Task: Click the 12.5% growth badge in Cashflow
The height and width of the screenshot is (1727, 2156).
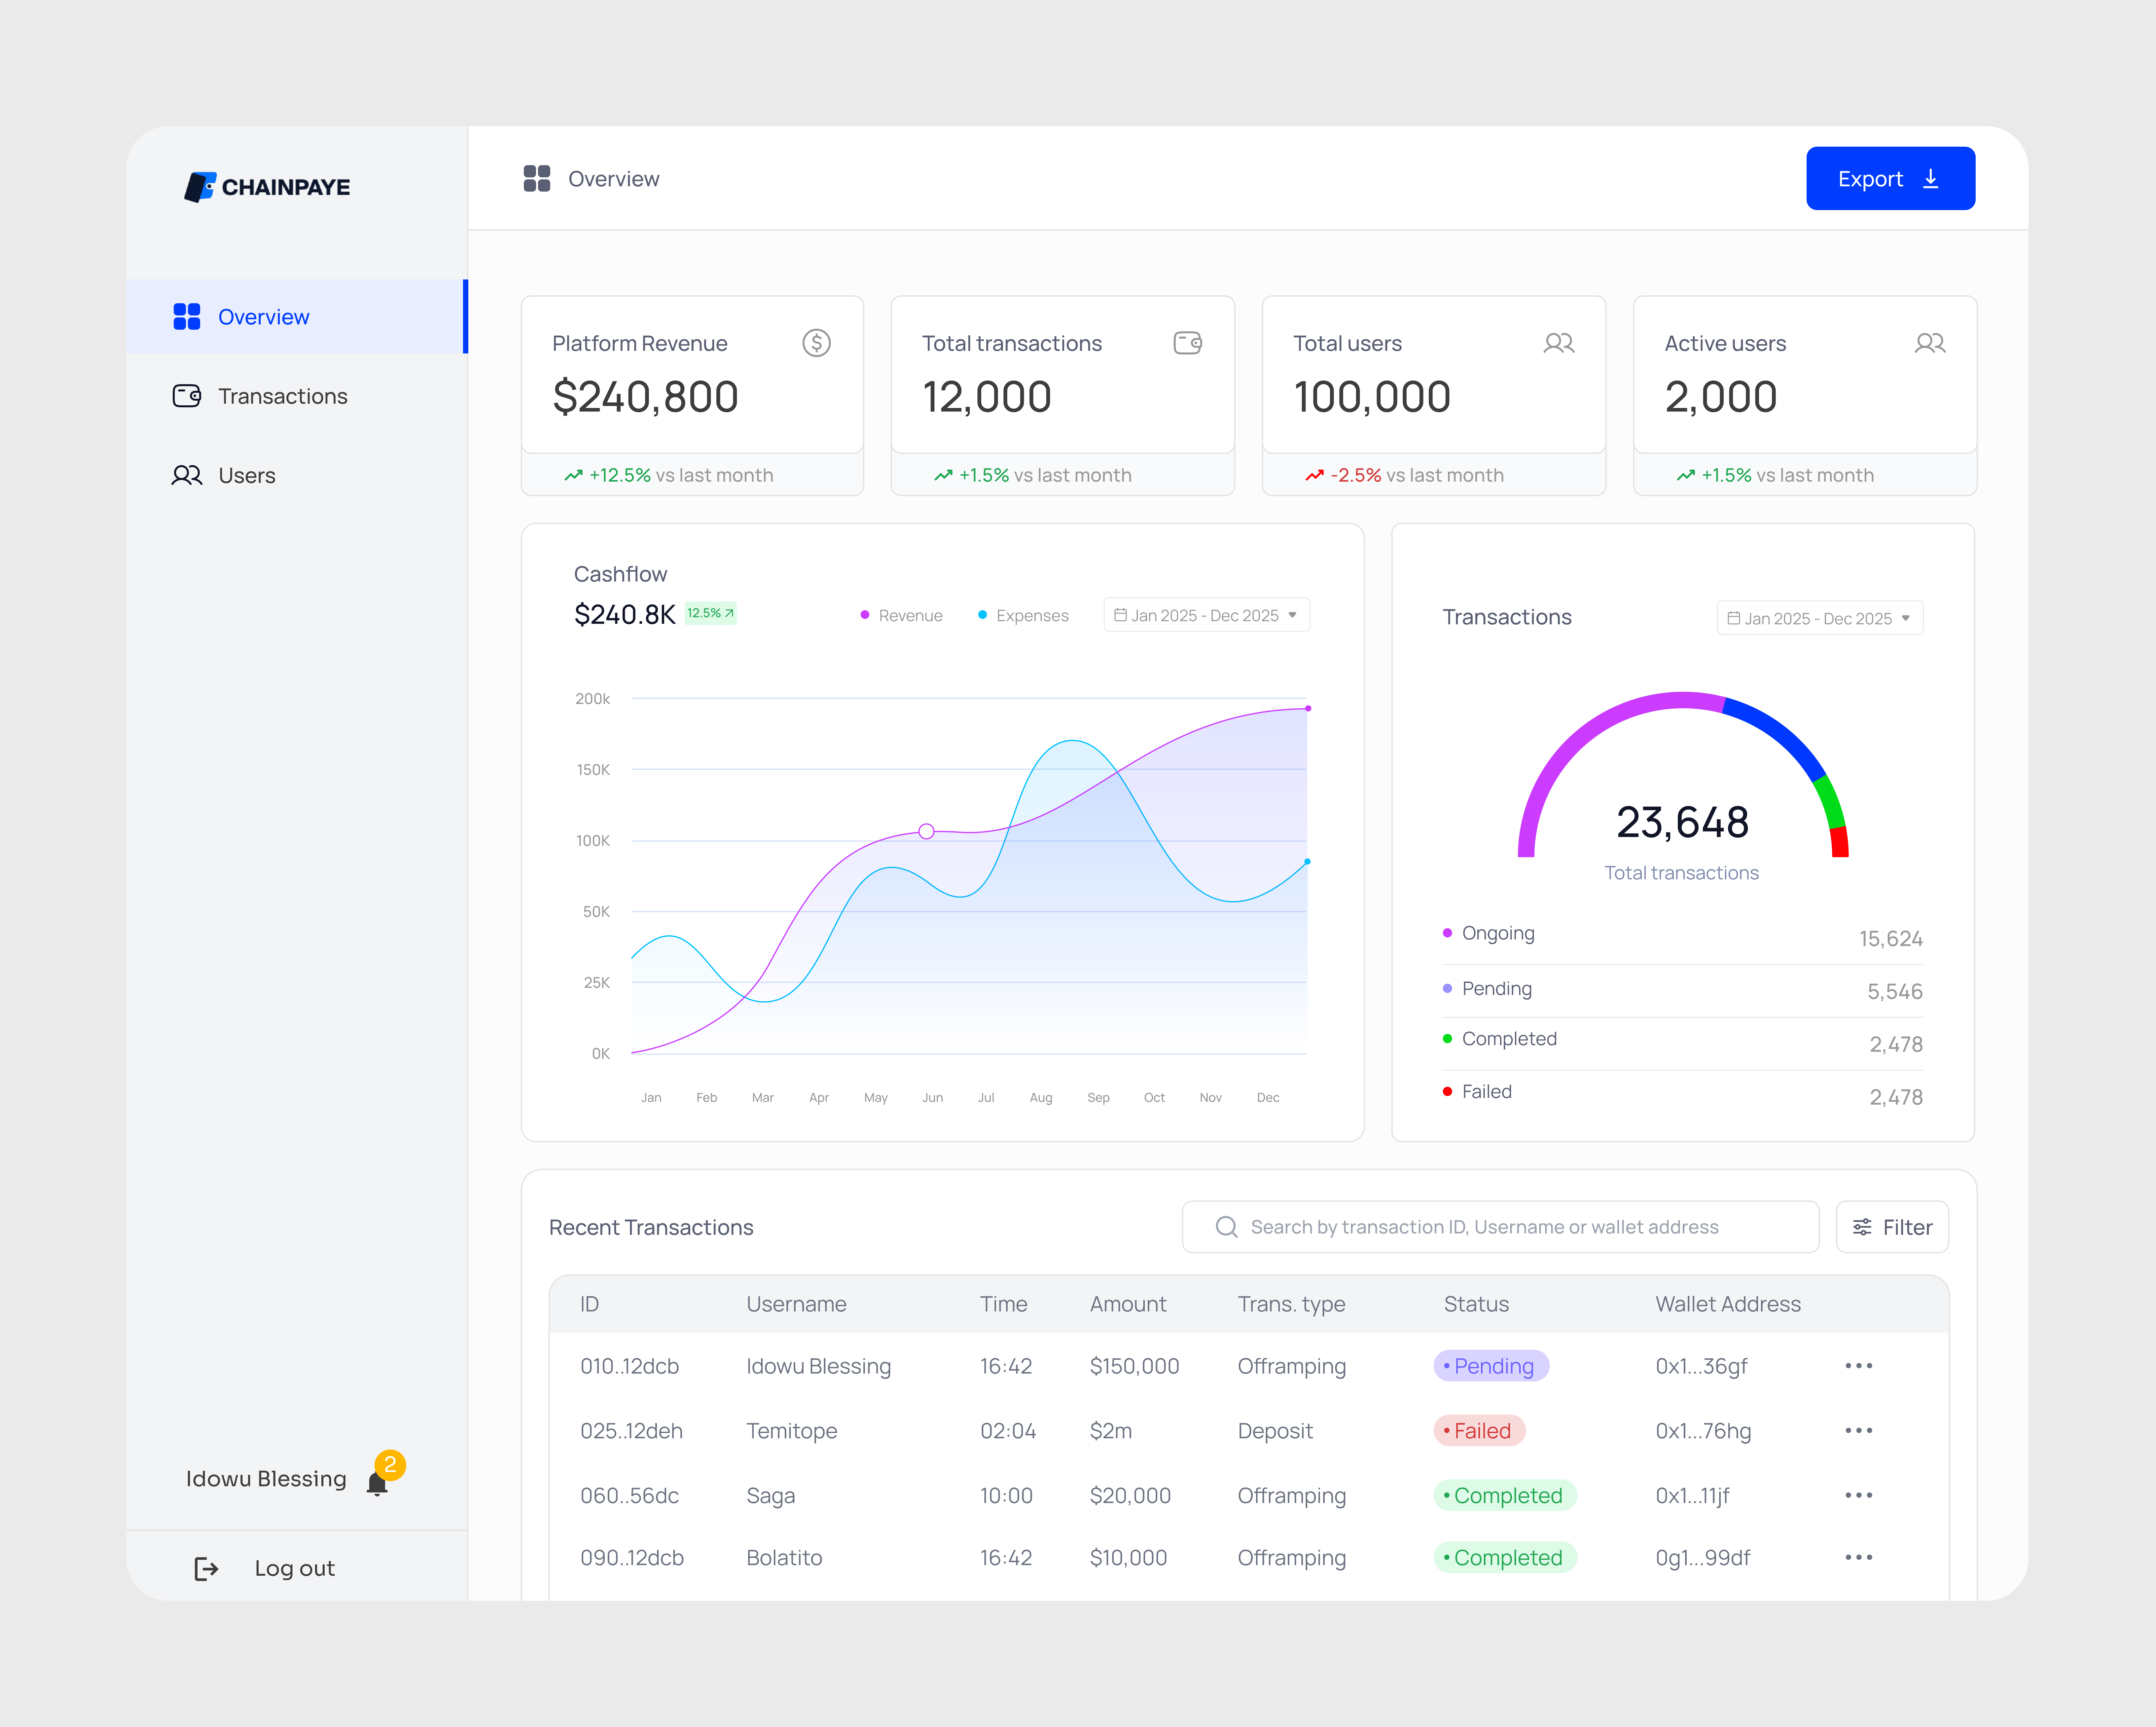Action: tap(711, 613)
